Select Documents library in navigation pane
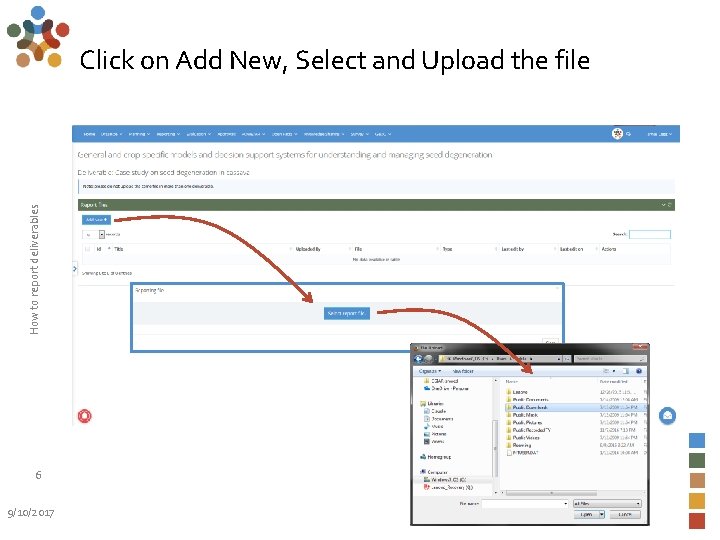Screen dimensions: 720x540 439,419
